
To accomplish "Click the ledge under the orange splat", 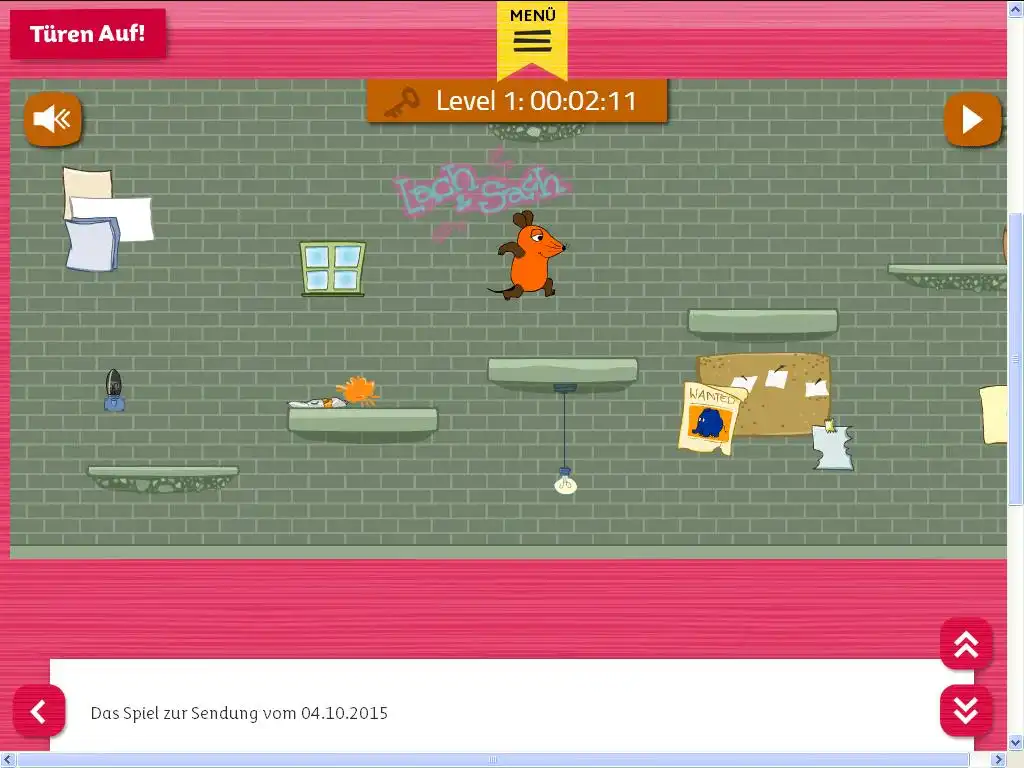I will point(363,424).
